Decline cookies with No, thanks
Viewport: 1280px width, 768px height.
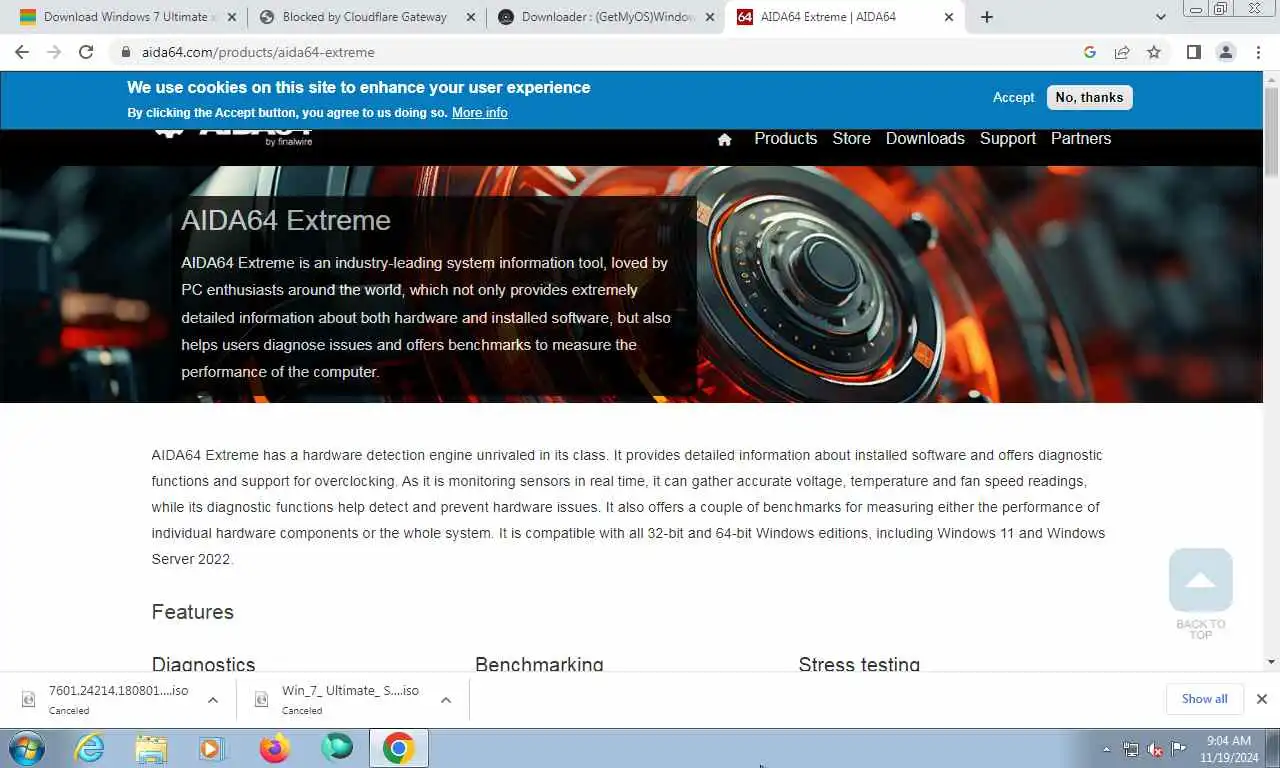(1089, 97)
